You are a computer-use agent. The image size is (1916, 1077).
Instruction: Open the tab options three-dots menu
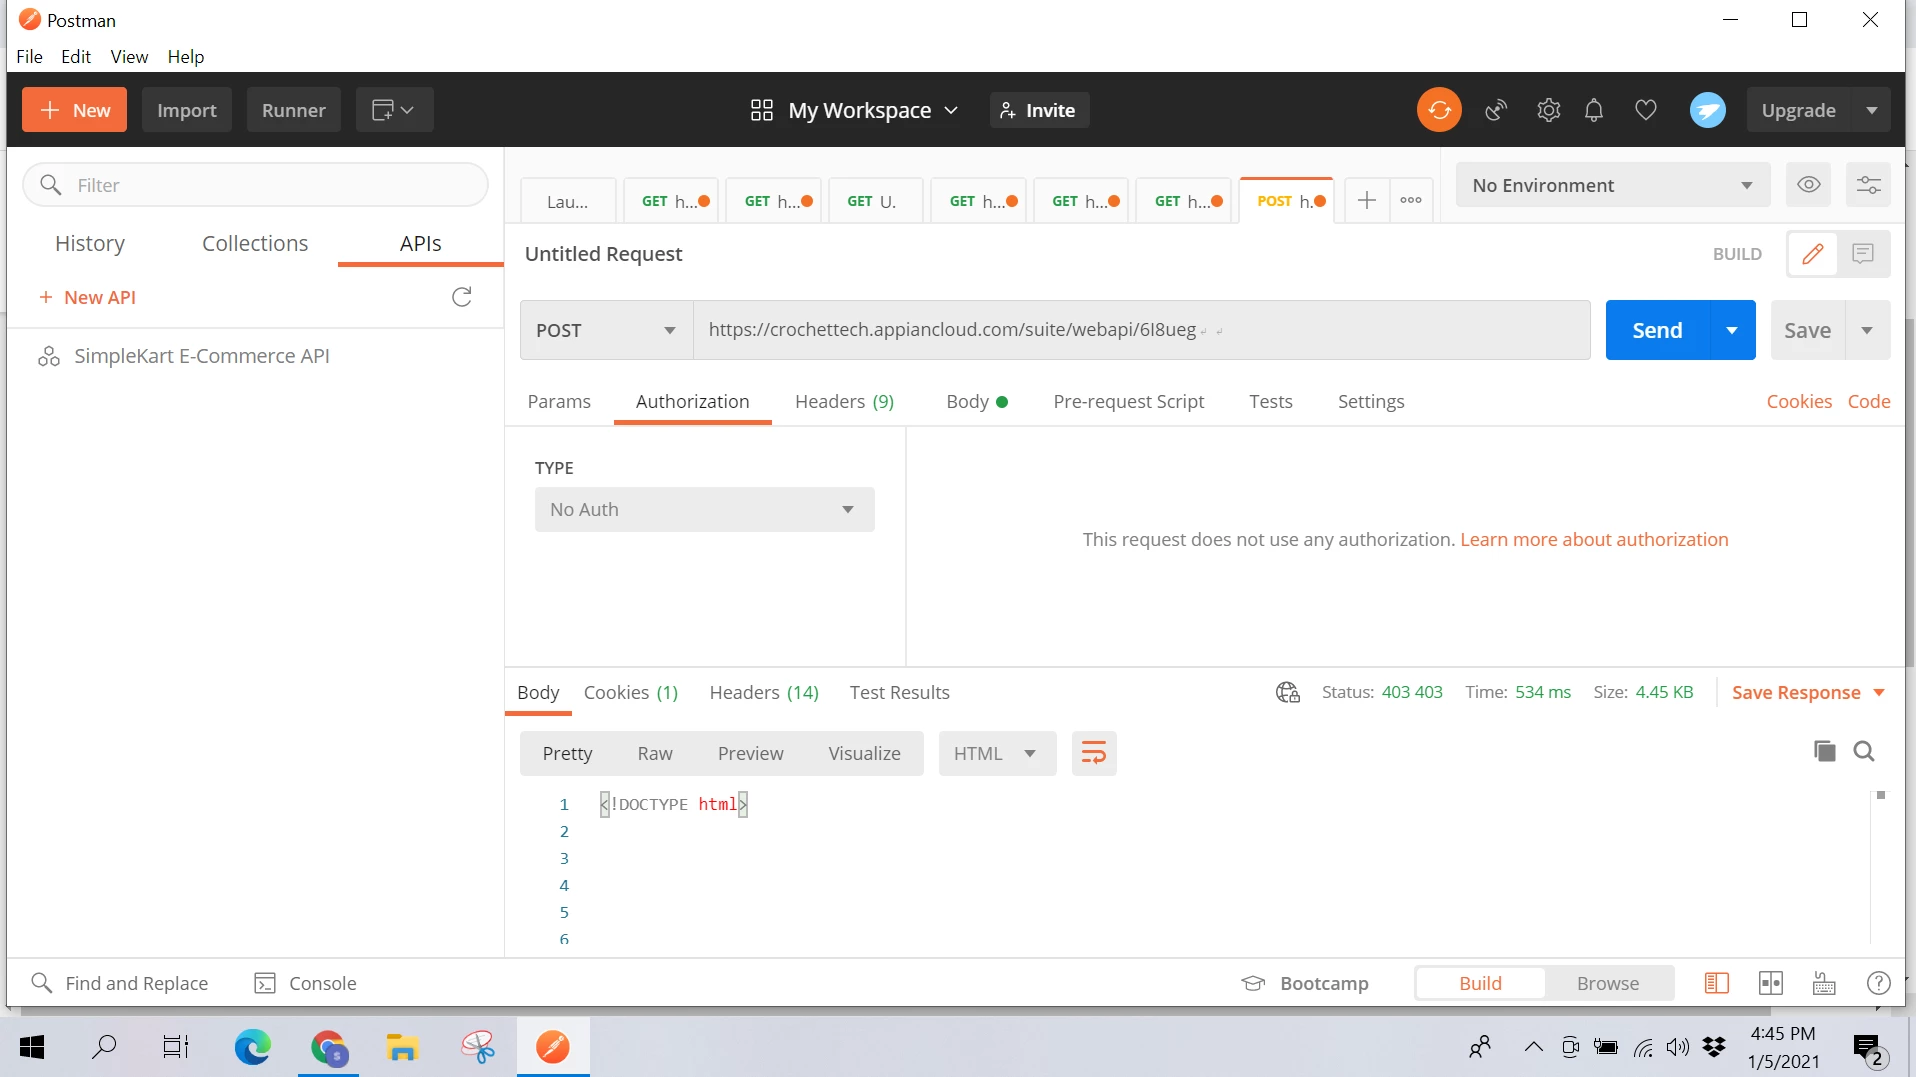click(x=1411, y=201)
